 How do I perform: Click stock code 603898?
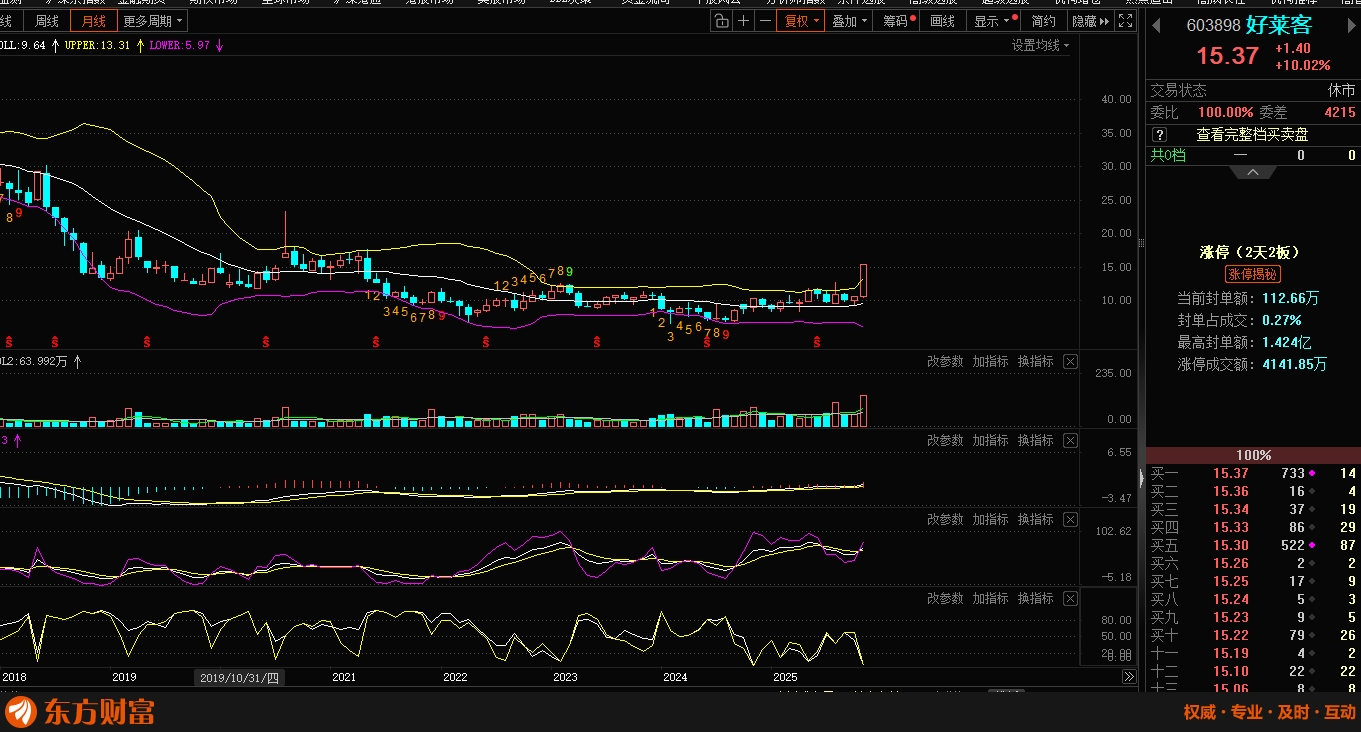point(1212,26)
